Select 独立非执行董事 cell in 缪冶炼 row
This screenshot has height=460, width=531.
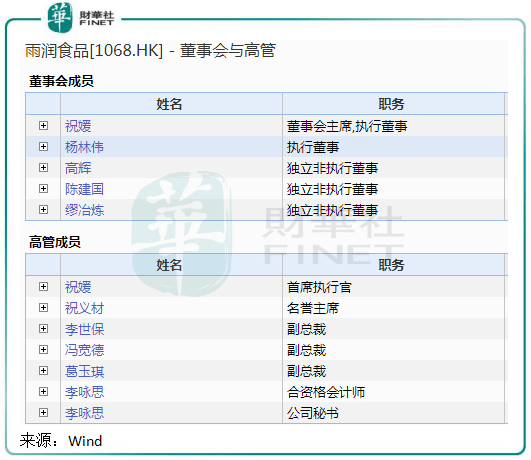pos(393,210)
